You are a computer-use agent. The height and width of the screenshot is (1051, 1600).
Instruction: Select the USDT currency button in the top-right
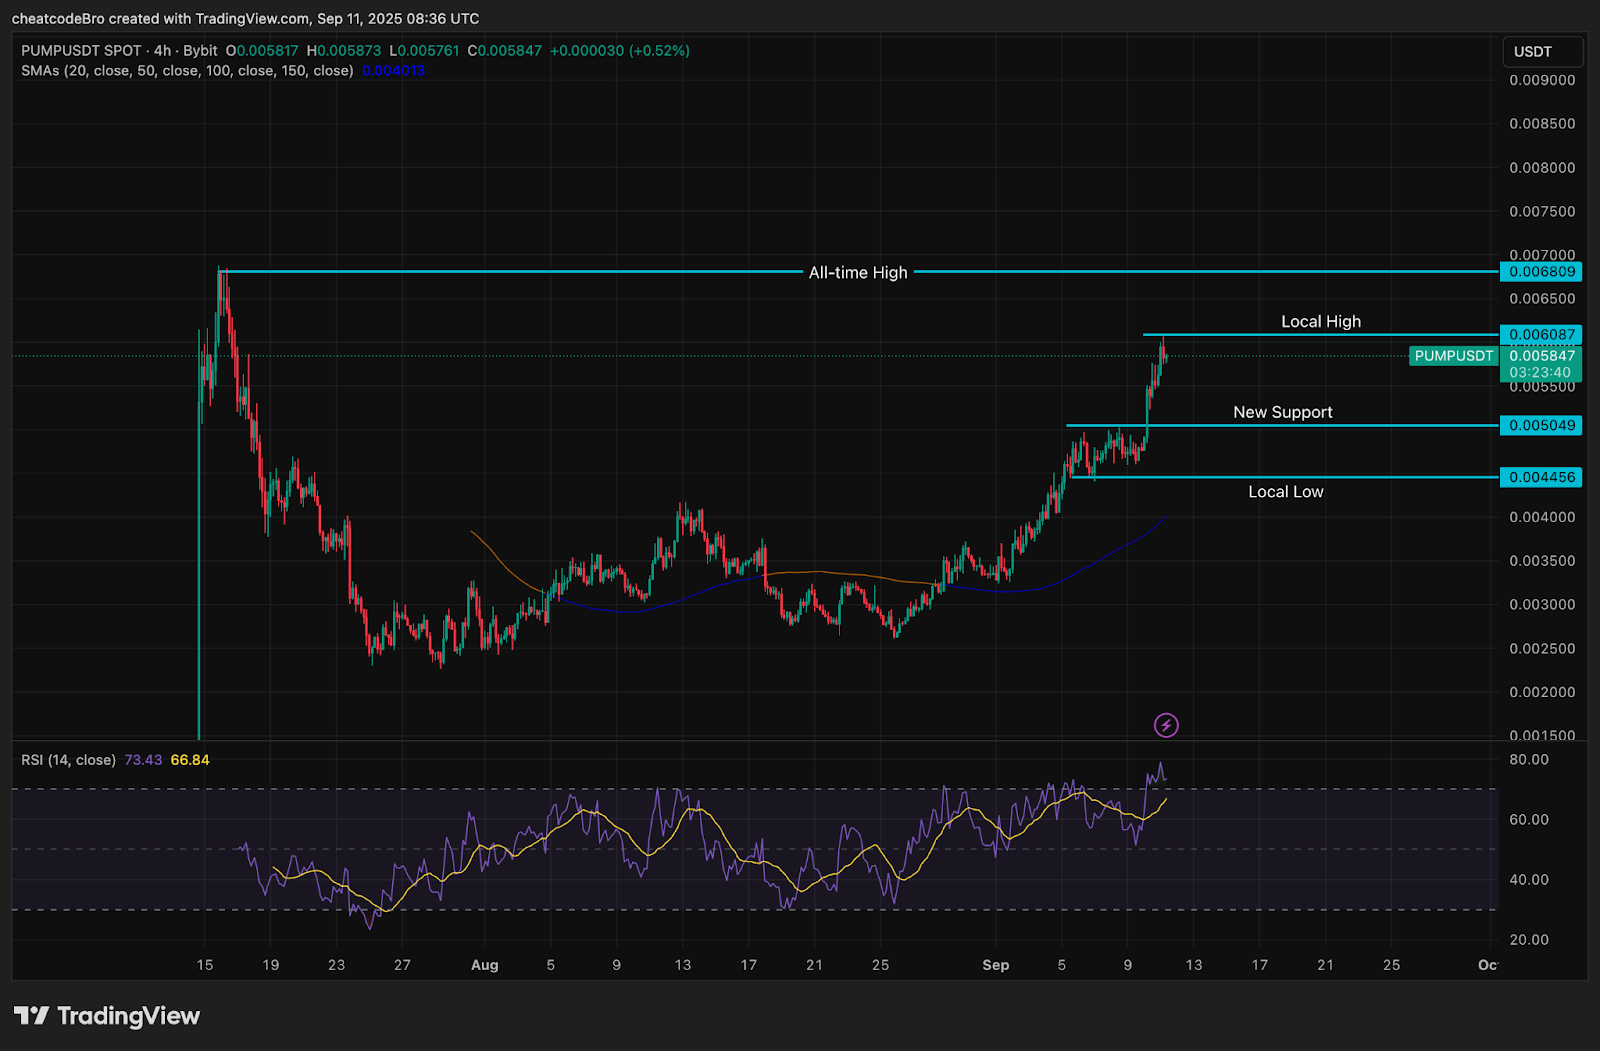[x=1542, y=51]
